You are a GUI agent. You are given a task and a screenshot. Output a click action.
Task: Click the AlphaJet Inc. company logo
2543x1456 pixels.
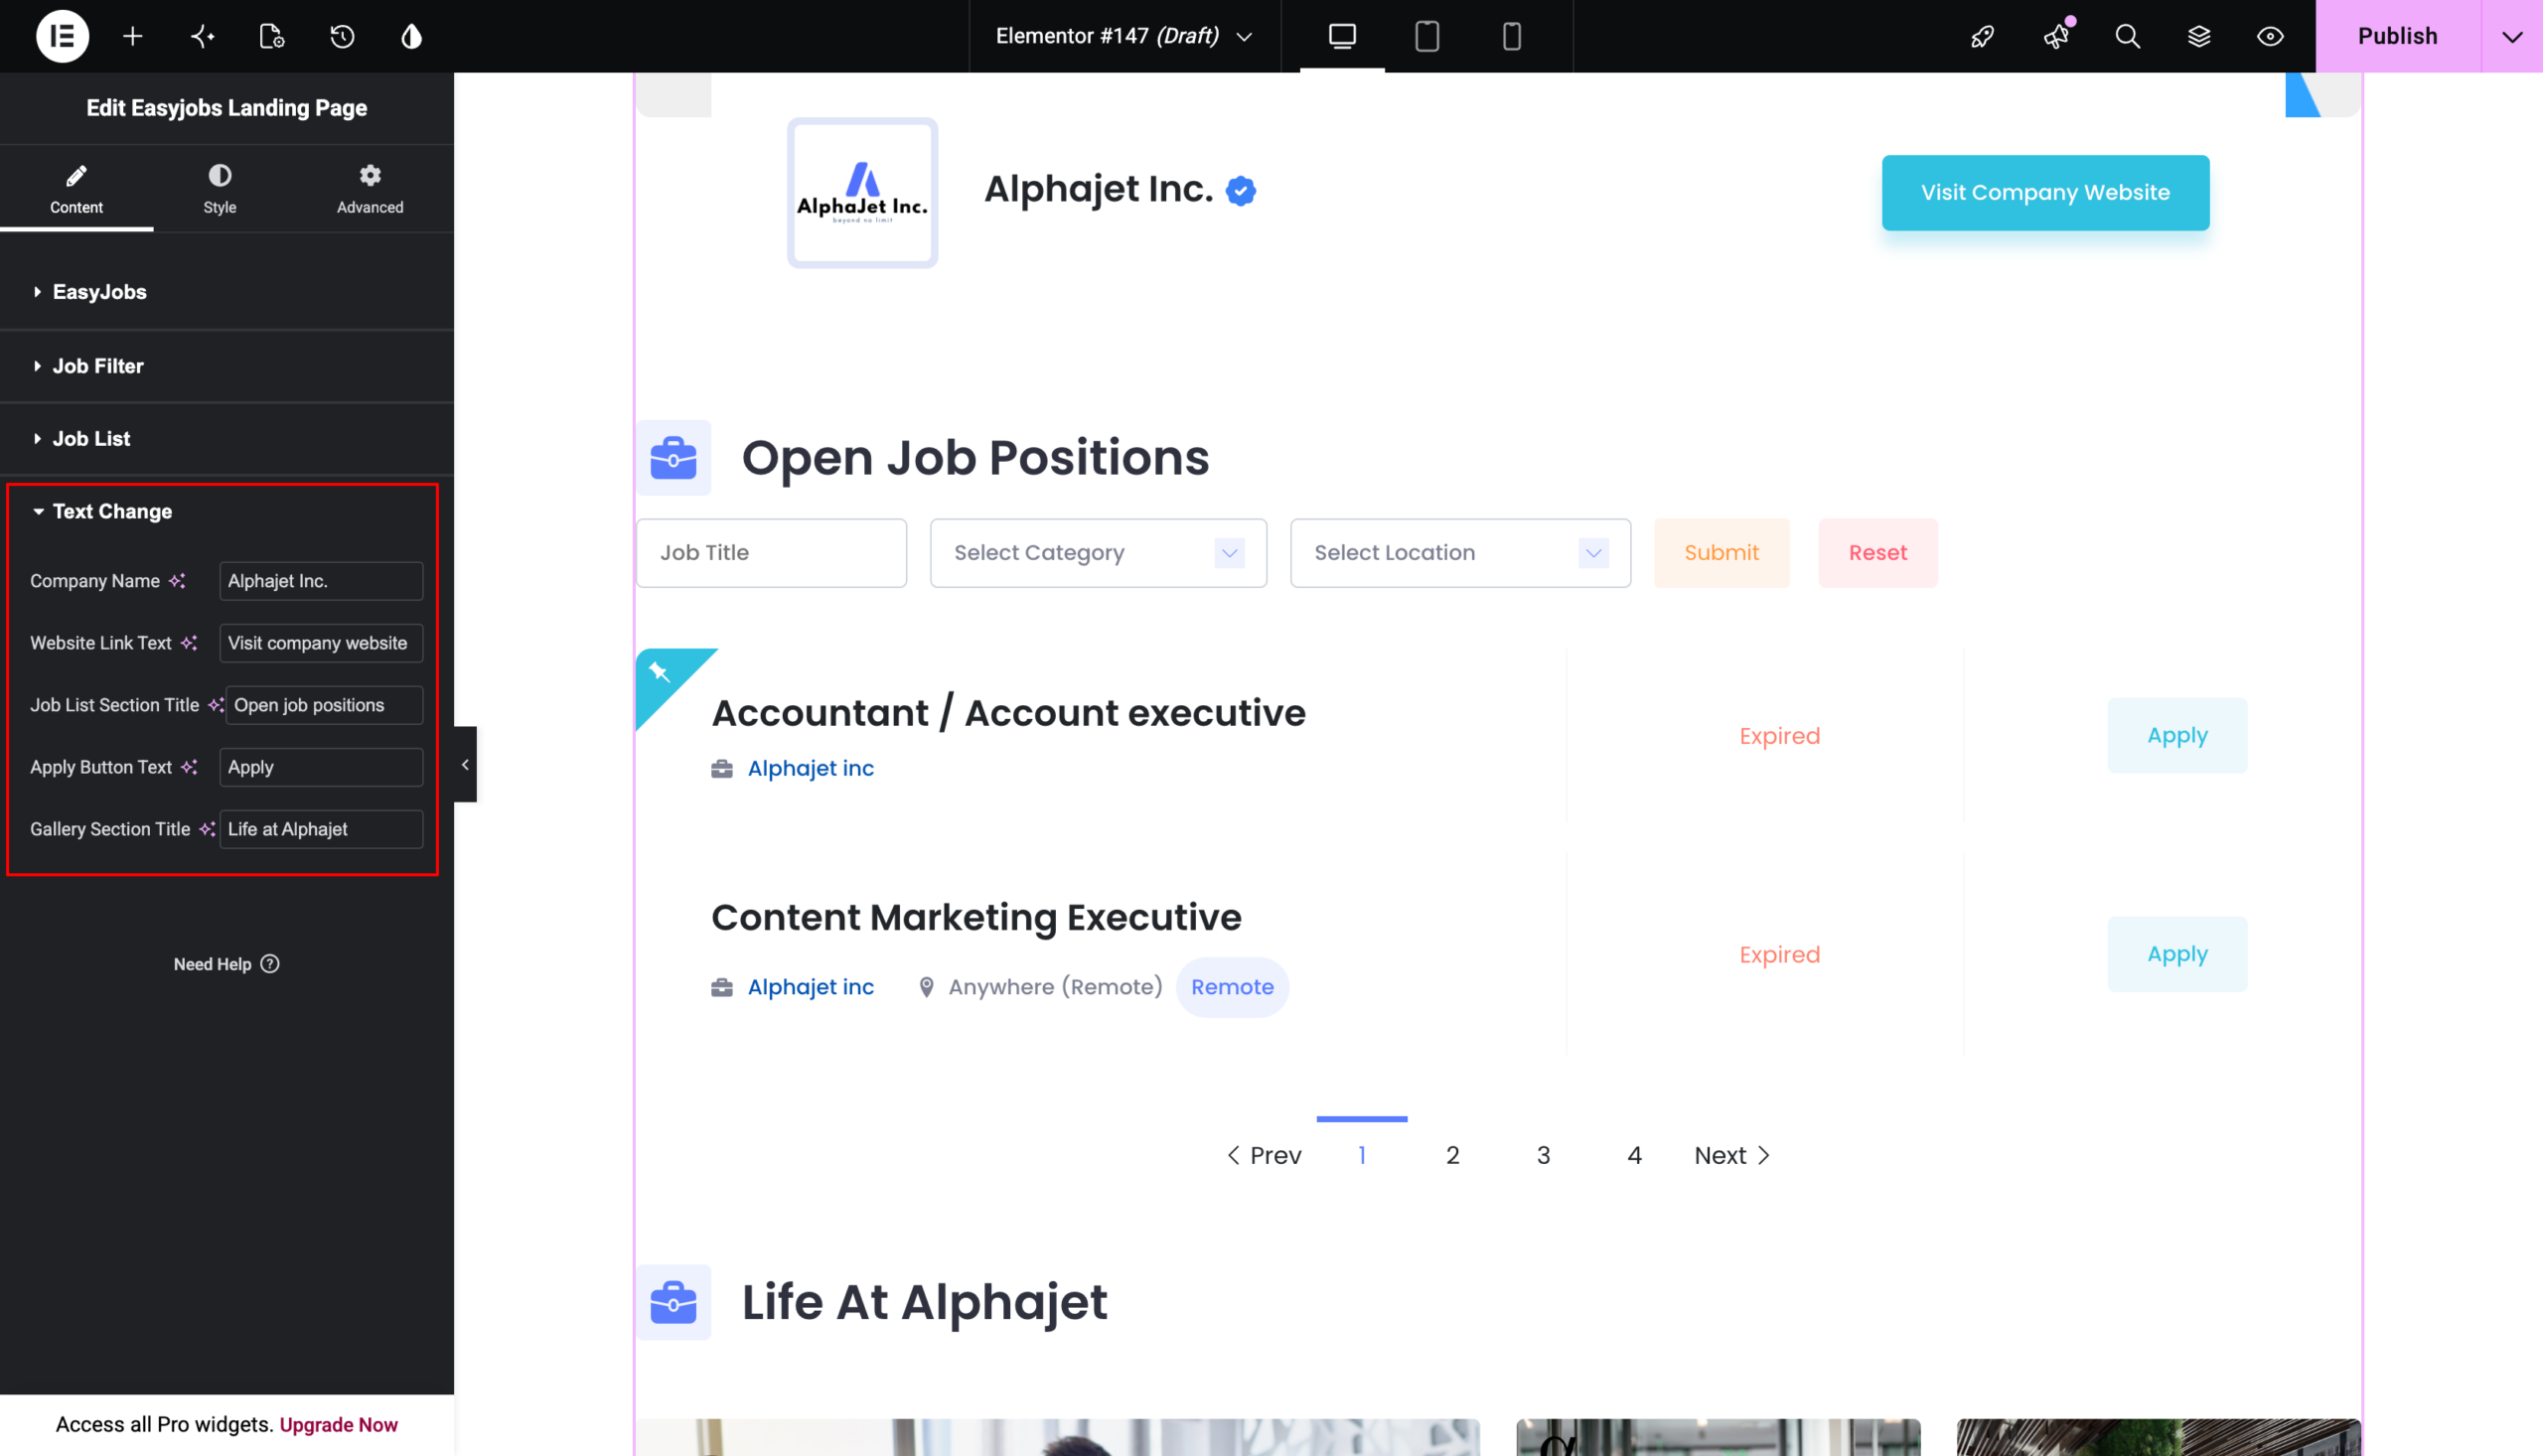tap(862, 193)
